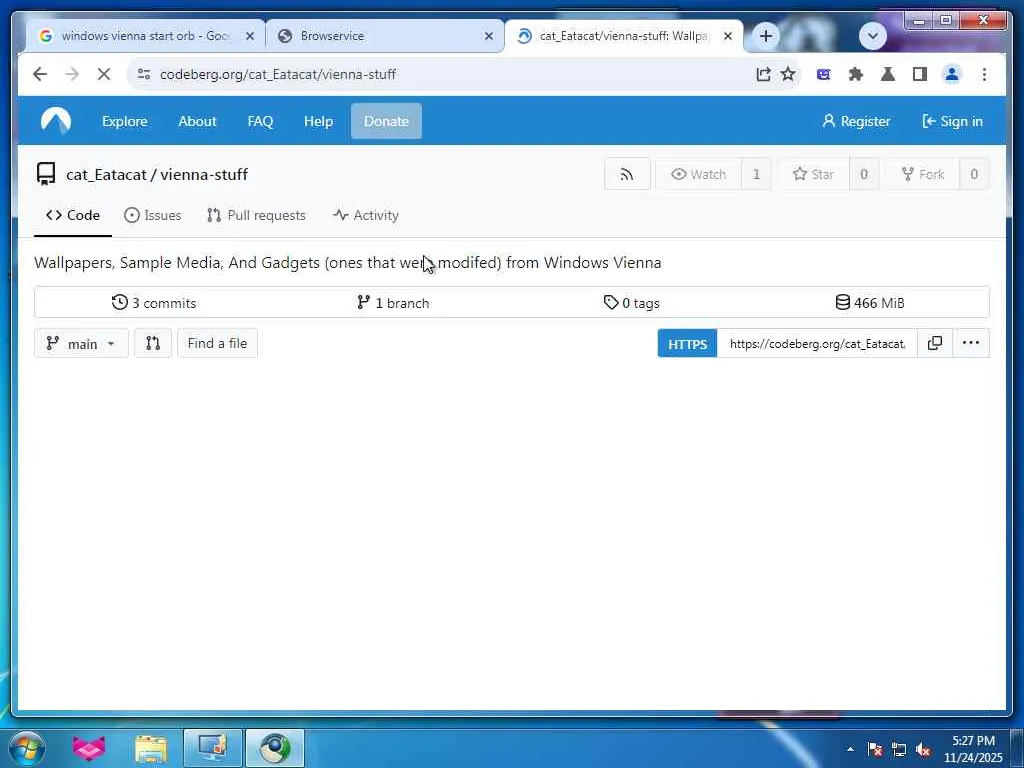
Task: Switch to the Browservice tab
Action: (x=384, y=36)
